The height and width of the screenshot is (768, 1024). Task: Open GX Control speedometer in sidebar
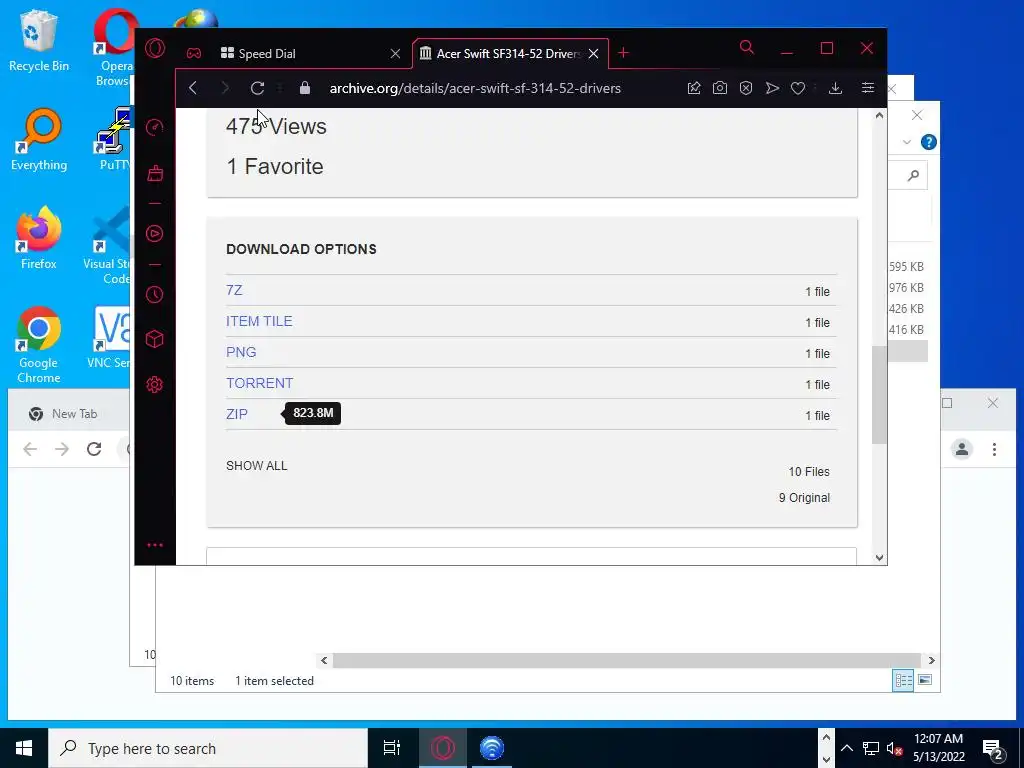pos(155,127)
